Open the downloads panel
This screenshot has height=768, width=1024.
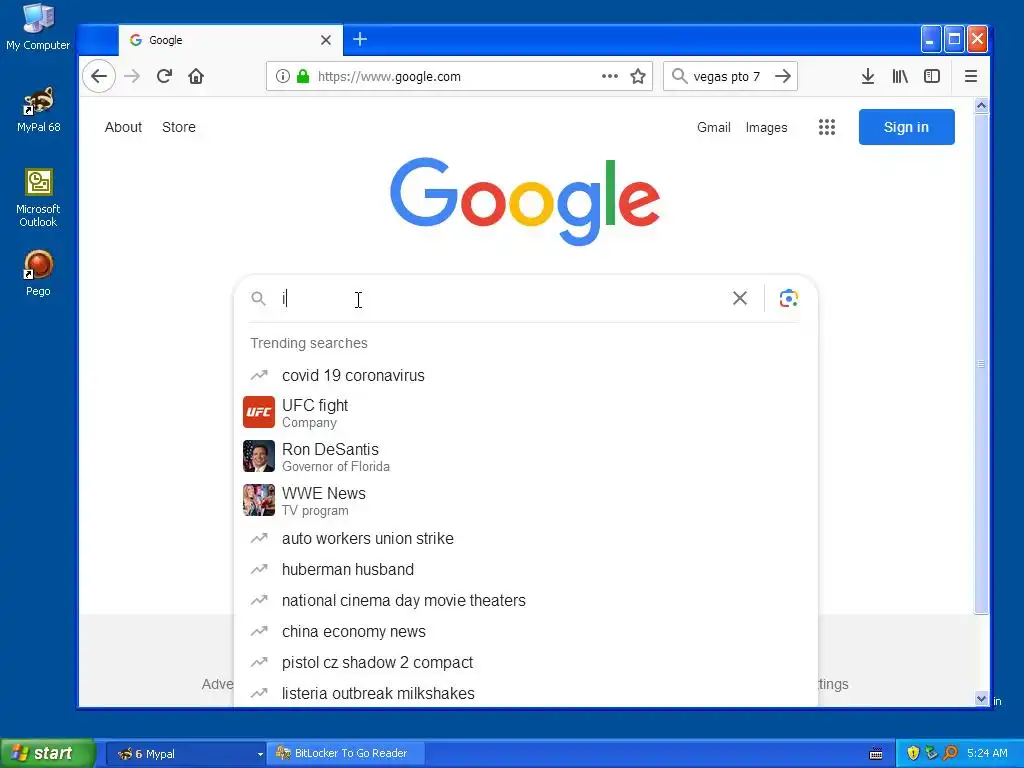pyautogui.click(x=868, y=76)
